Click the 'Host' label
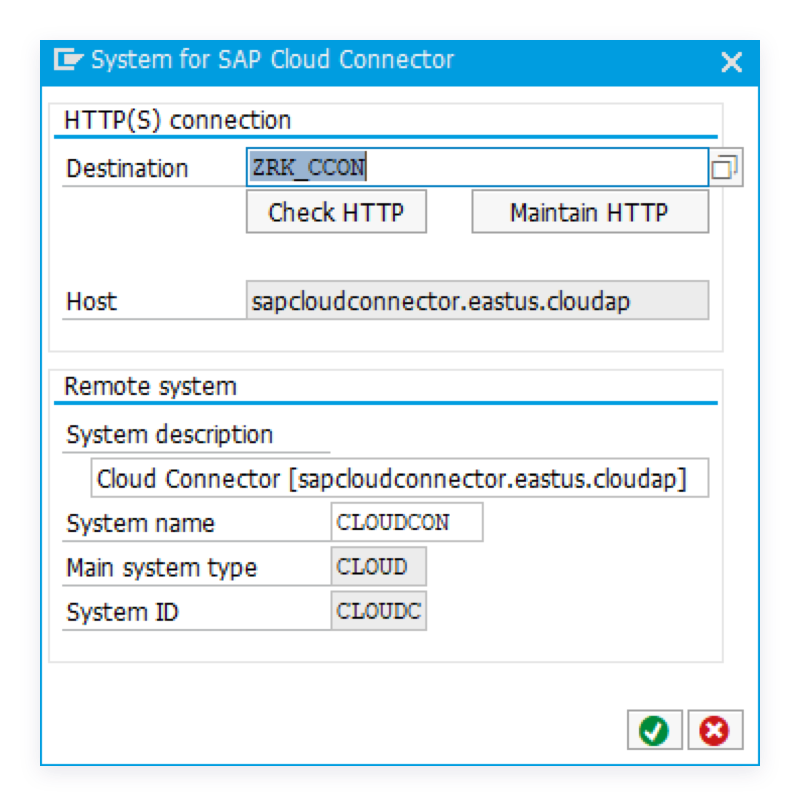 point(92,301)
